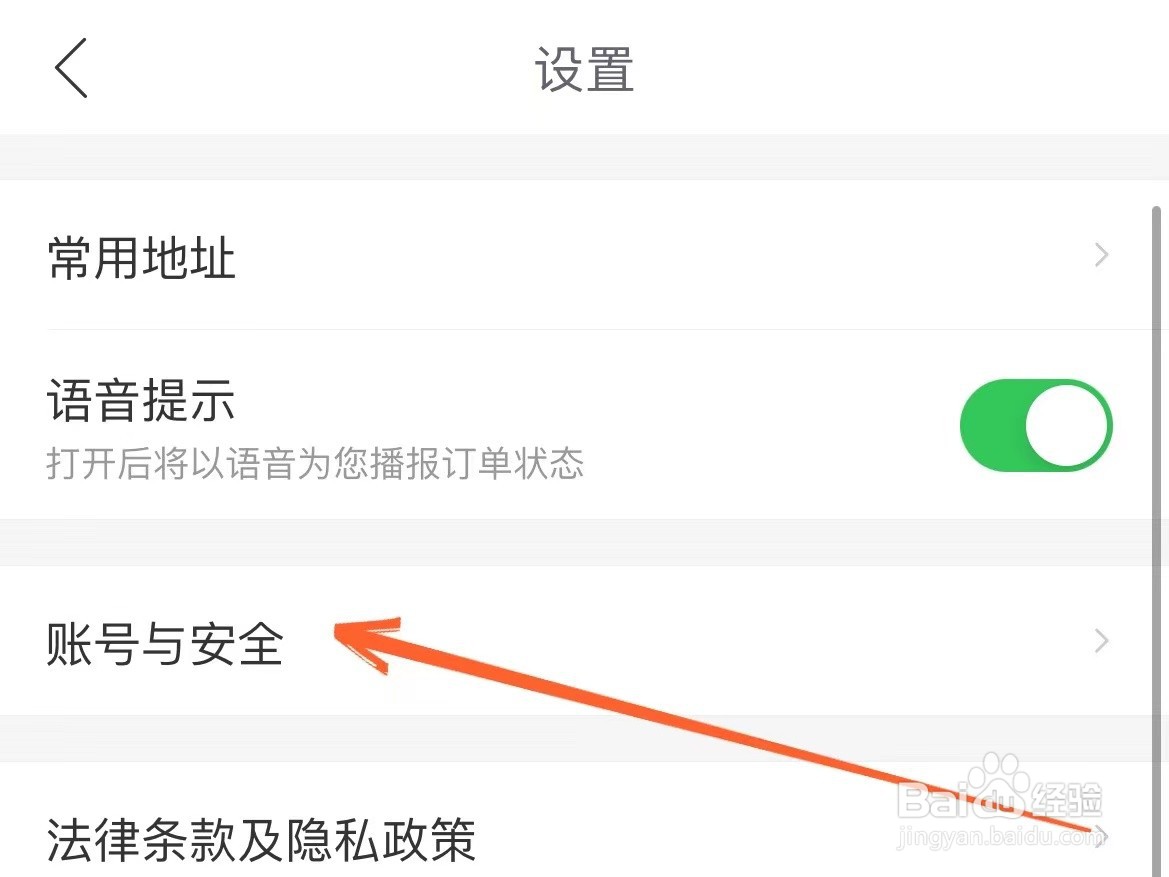Tap the 设置 page title

[x=584, y=69]
